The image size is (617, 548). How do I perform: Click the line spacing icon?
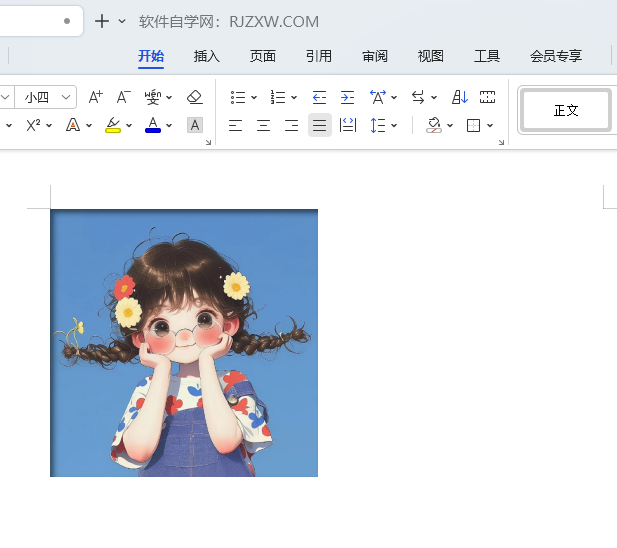pyautogui.click(x=378, y=125)
